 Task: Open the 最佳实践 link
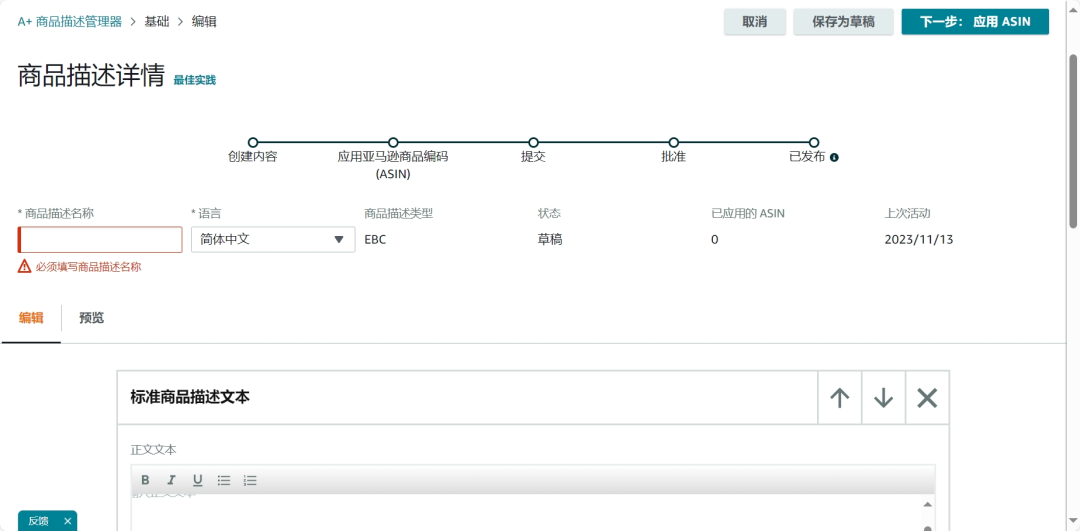pyautogui.click(x=194, y=81)
